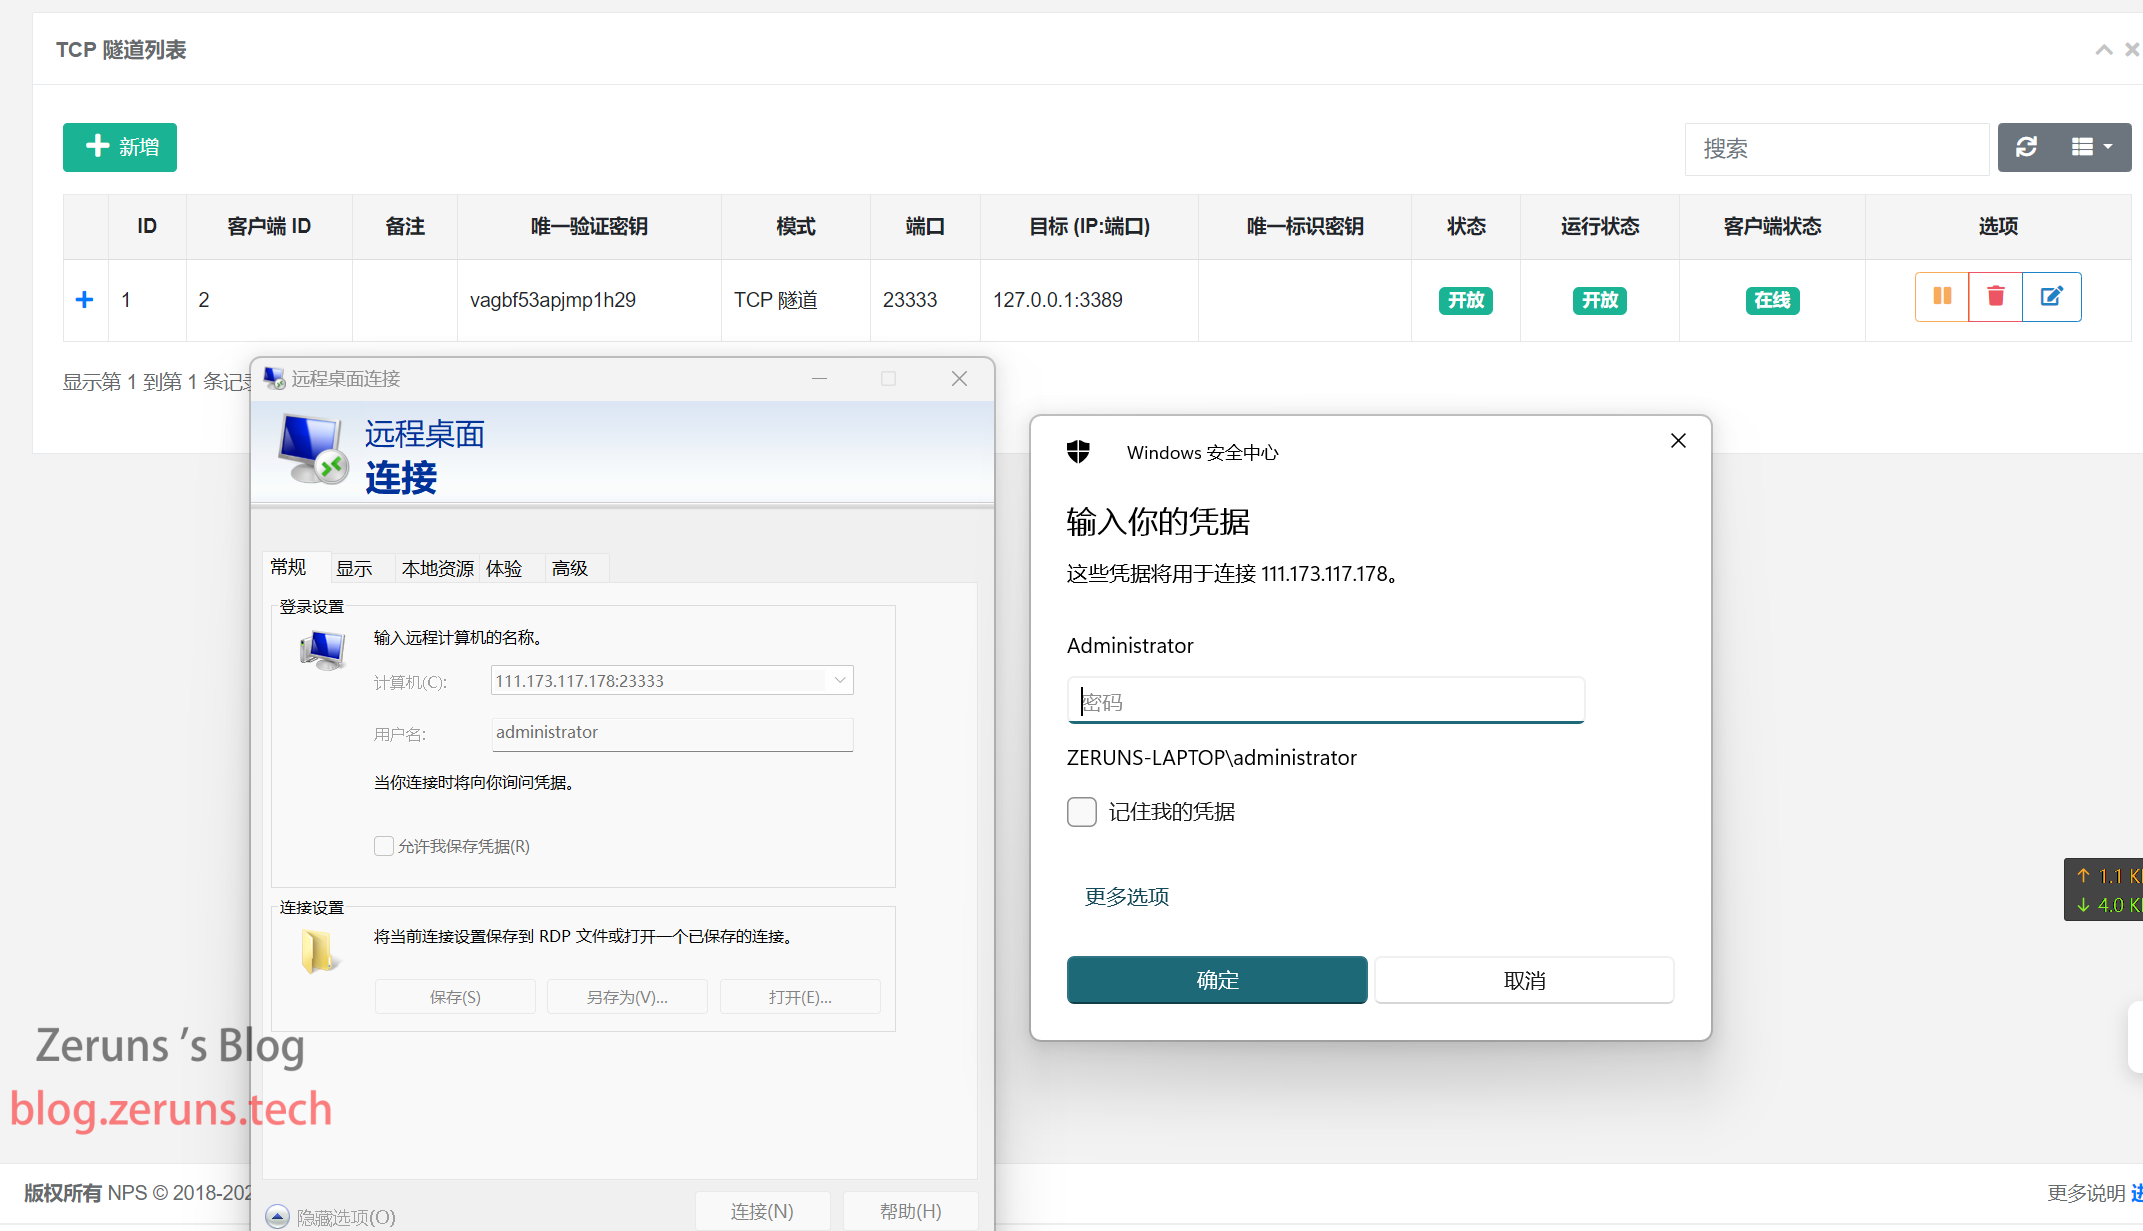
Task: Switch to the Display (显示) tab
Action: [354, 569]
